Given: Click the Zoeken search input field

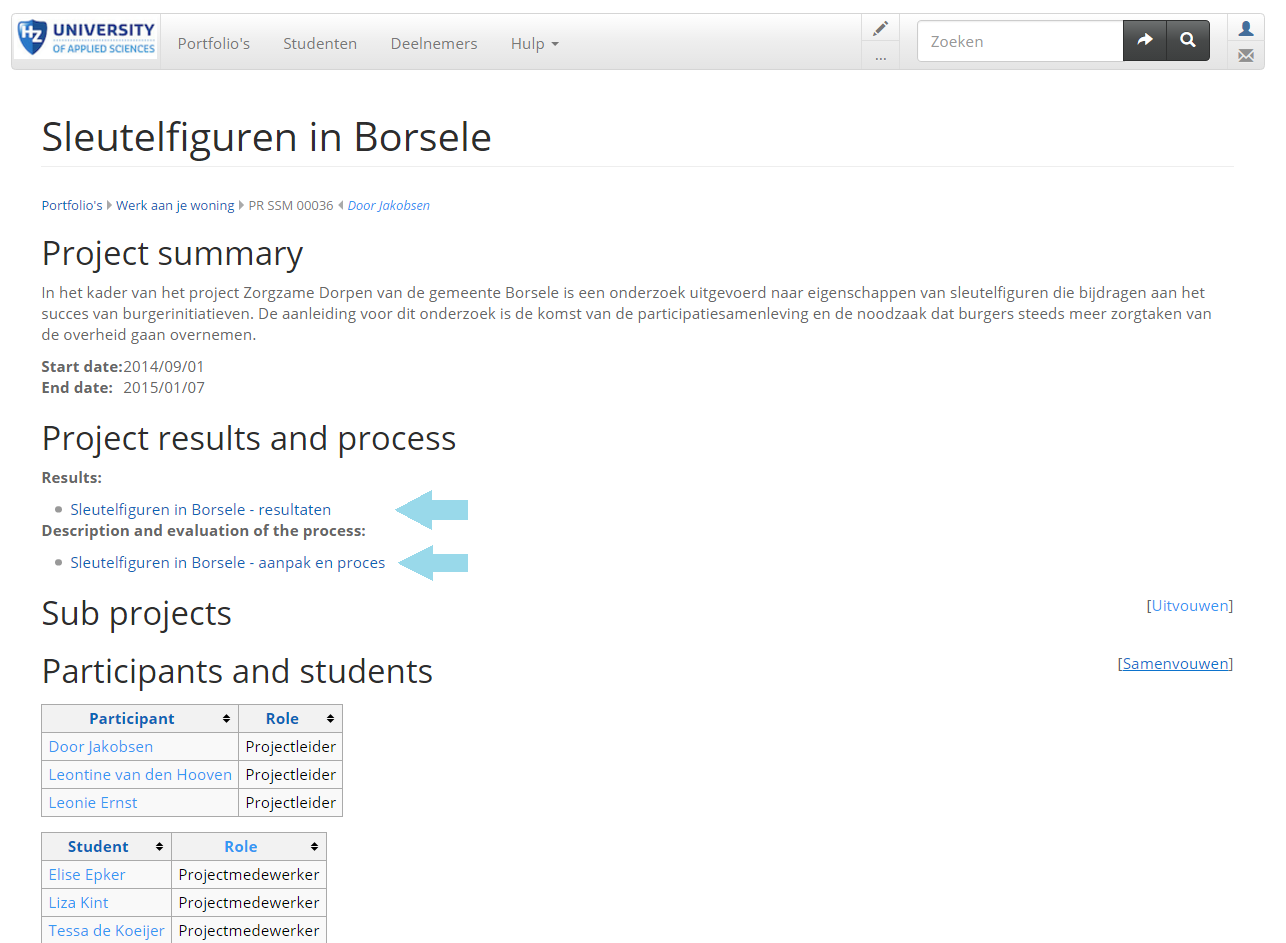Looking at the screenshot, I should pos(1020,41).
